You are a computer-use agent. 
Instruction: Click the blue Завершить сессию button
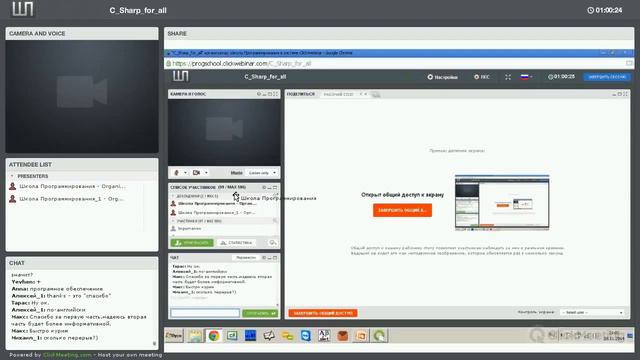607,77
